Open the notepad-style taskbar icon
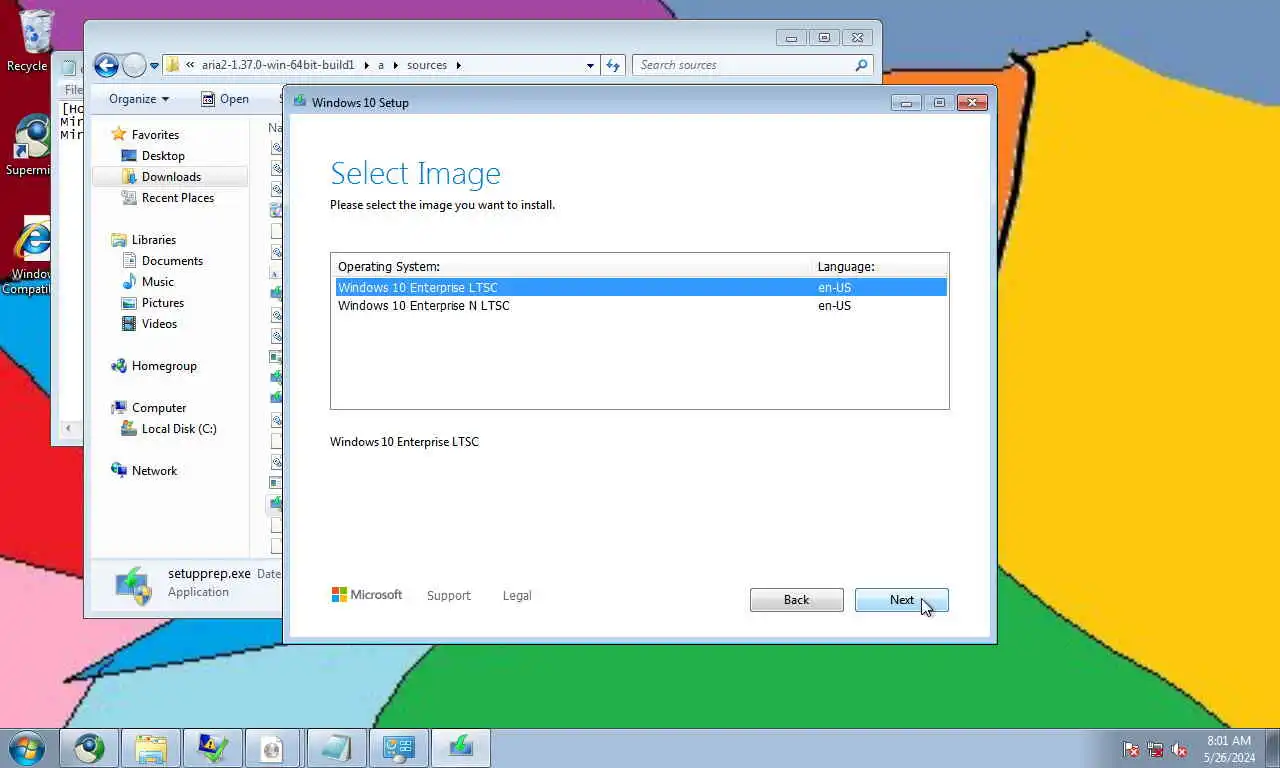1280x768 pixels. coord(336,748)
